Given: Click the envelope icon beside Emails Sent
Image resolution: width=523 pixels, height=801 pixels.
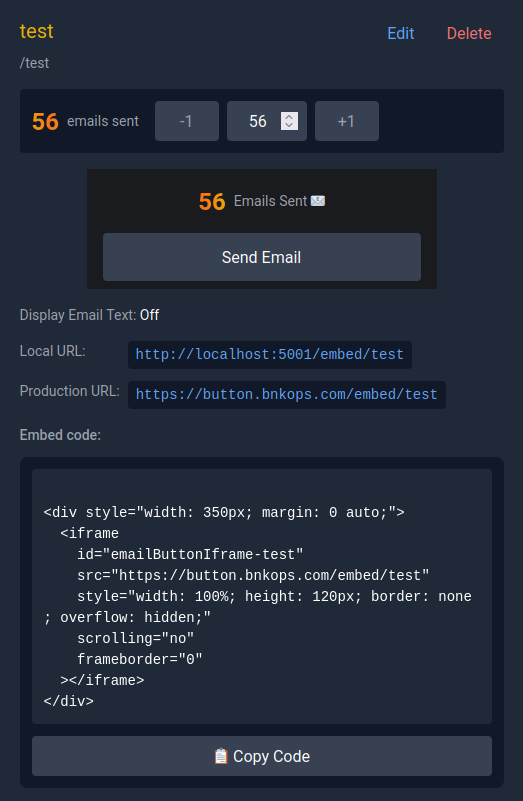Looking at the screenshot, I should [318, 201].
